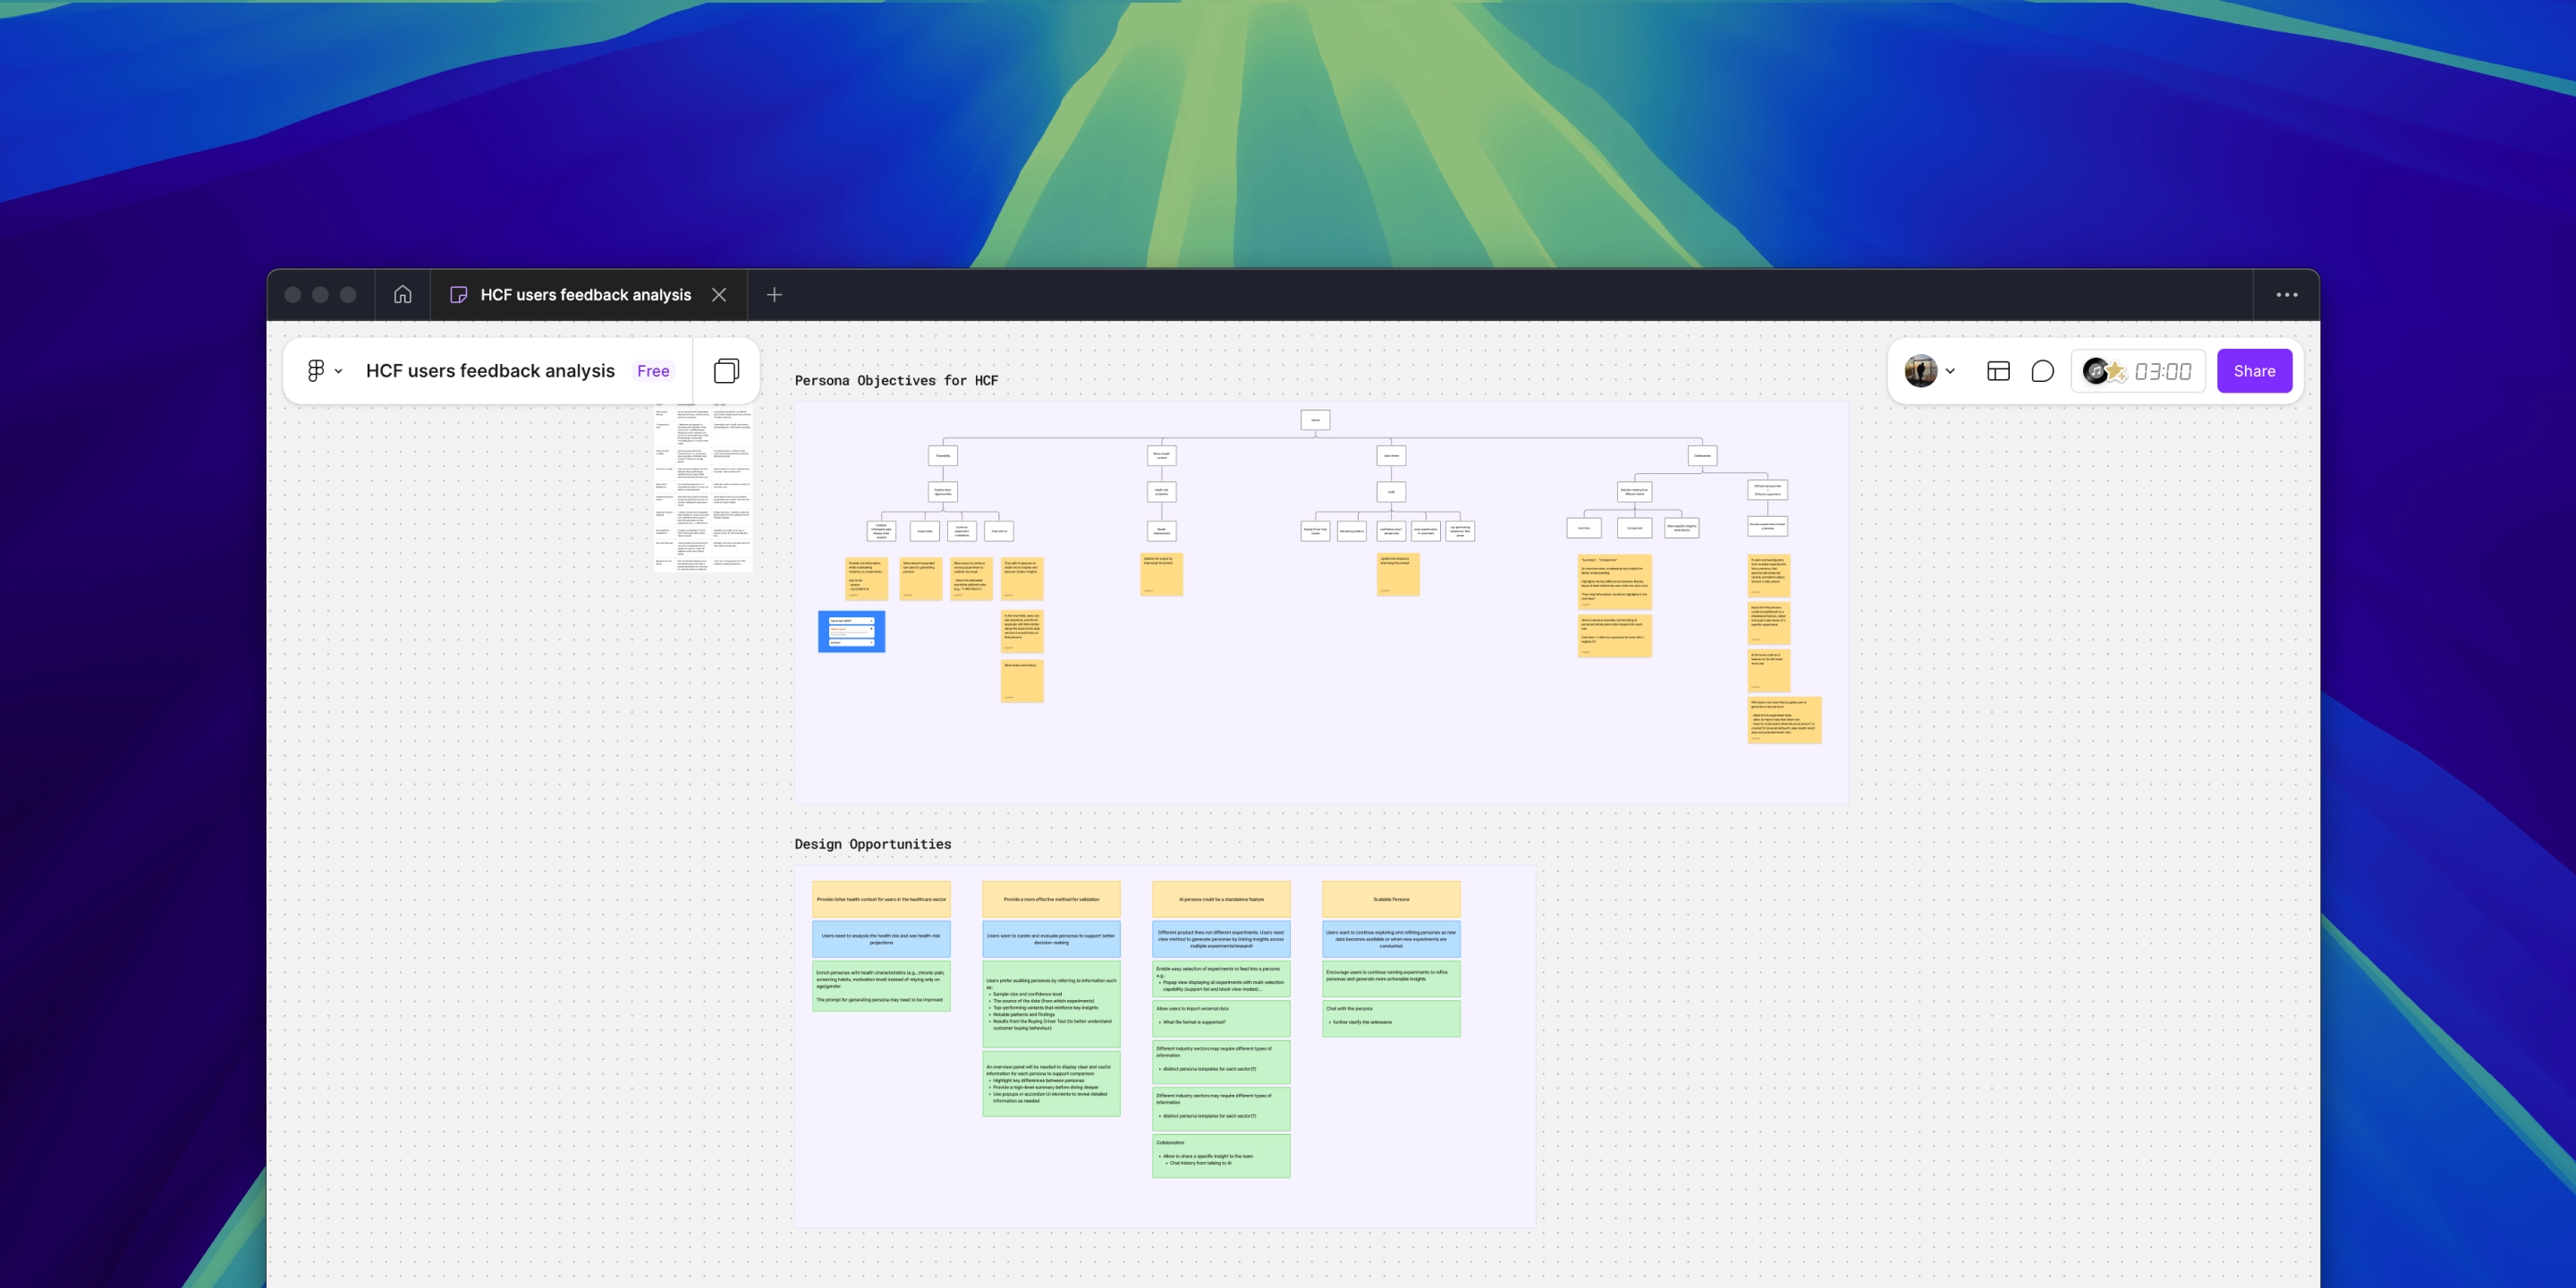Image resolution: width=2576 pixels, height=1288 pixels.
Task: Select the Design Opportunities section title
Action: click(x=872, y=844)
